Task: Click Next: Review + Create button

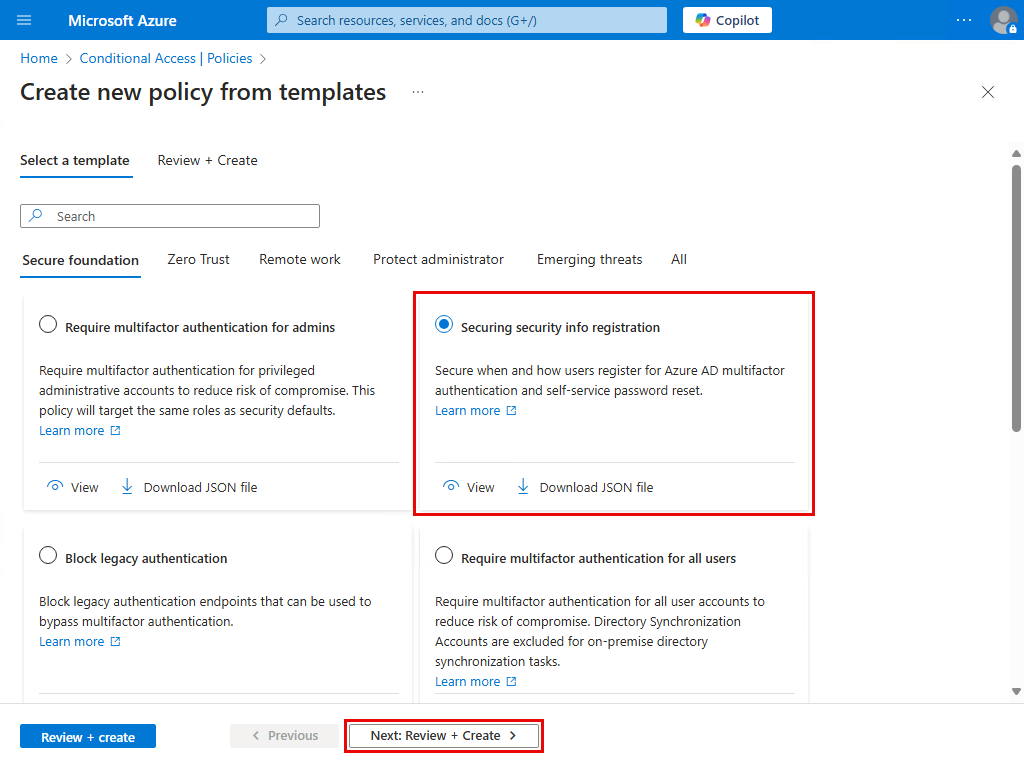Action: (x=444, y=736)
